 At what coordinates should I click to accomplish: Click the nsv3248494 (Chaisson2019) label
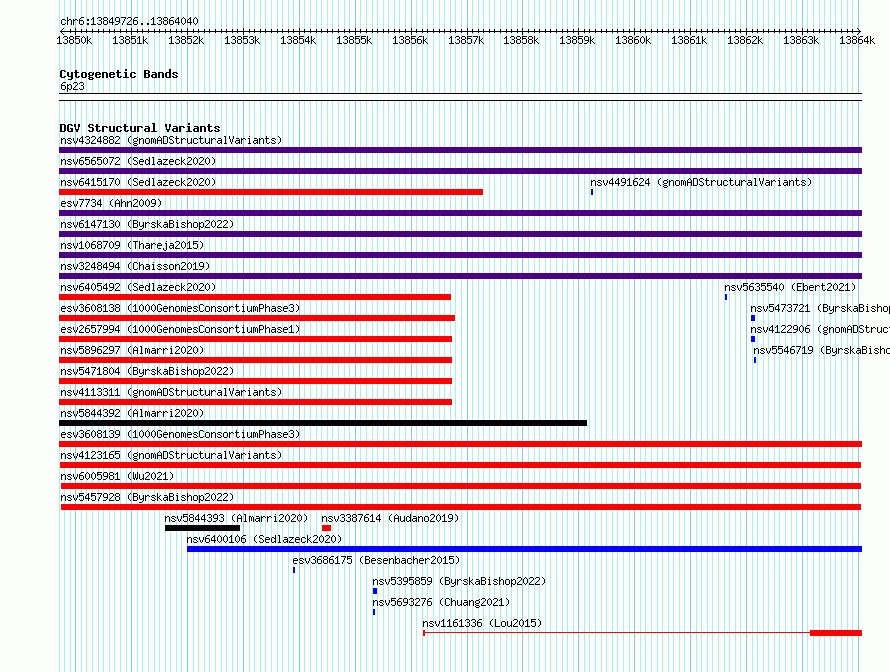click(x=135, y=266)
